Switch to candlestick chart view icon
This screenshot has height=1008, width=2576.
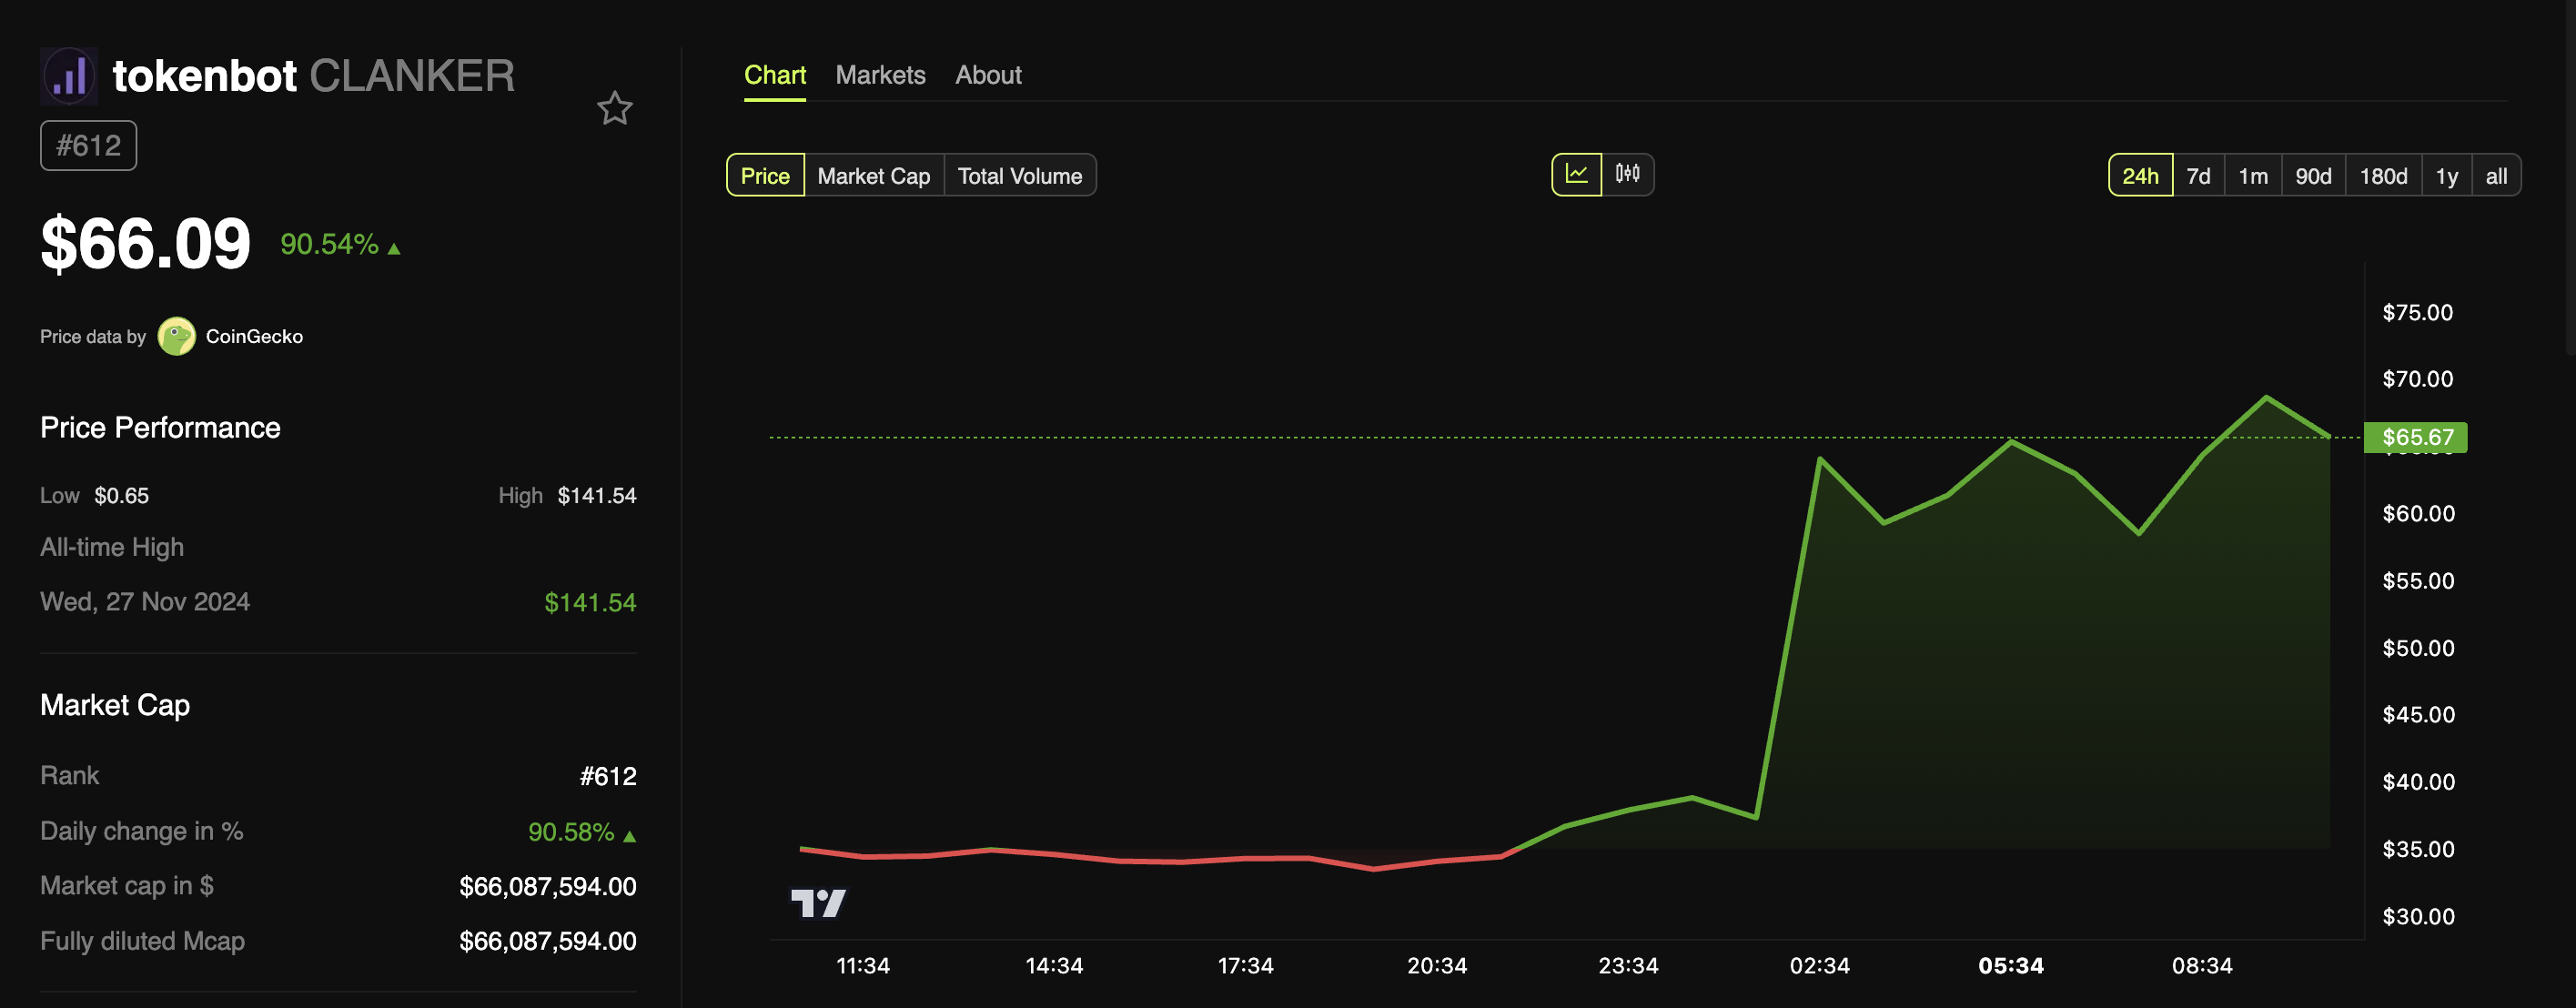tap(1627, 174)
